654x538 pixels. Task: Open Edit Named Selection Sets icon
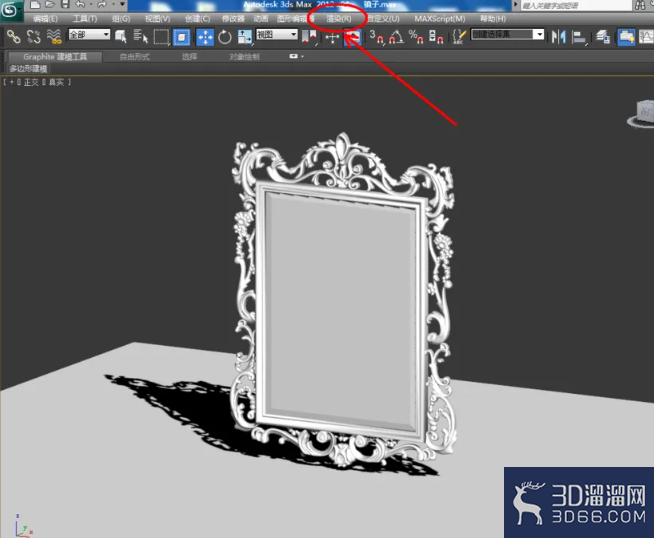click(x=460, y=37)
